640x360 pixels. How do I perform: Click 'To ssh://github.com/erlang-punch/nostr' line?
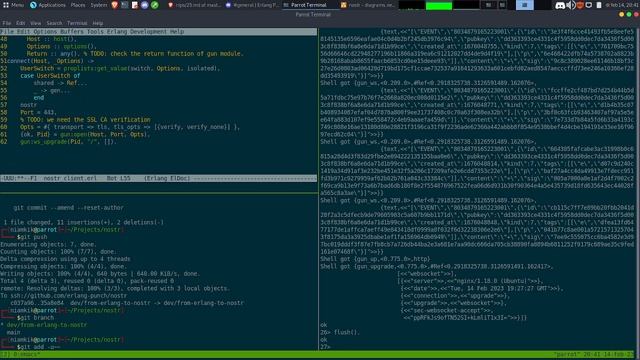63,296
